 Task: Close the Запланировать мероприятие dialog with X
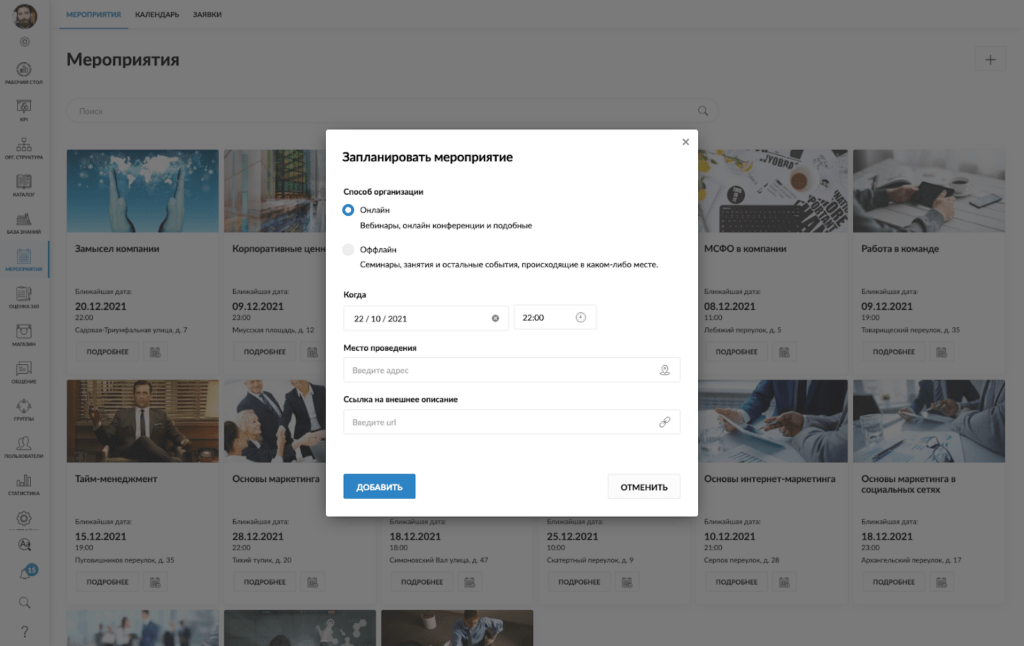tap(685, 142)
